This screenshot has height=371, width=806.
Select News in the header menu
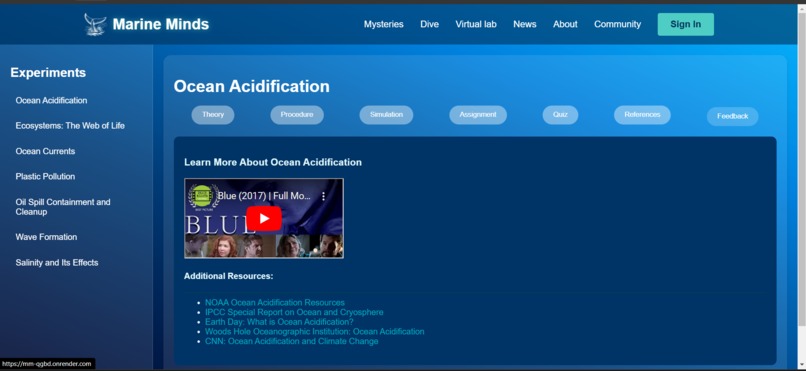[524, 24]
